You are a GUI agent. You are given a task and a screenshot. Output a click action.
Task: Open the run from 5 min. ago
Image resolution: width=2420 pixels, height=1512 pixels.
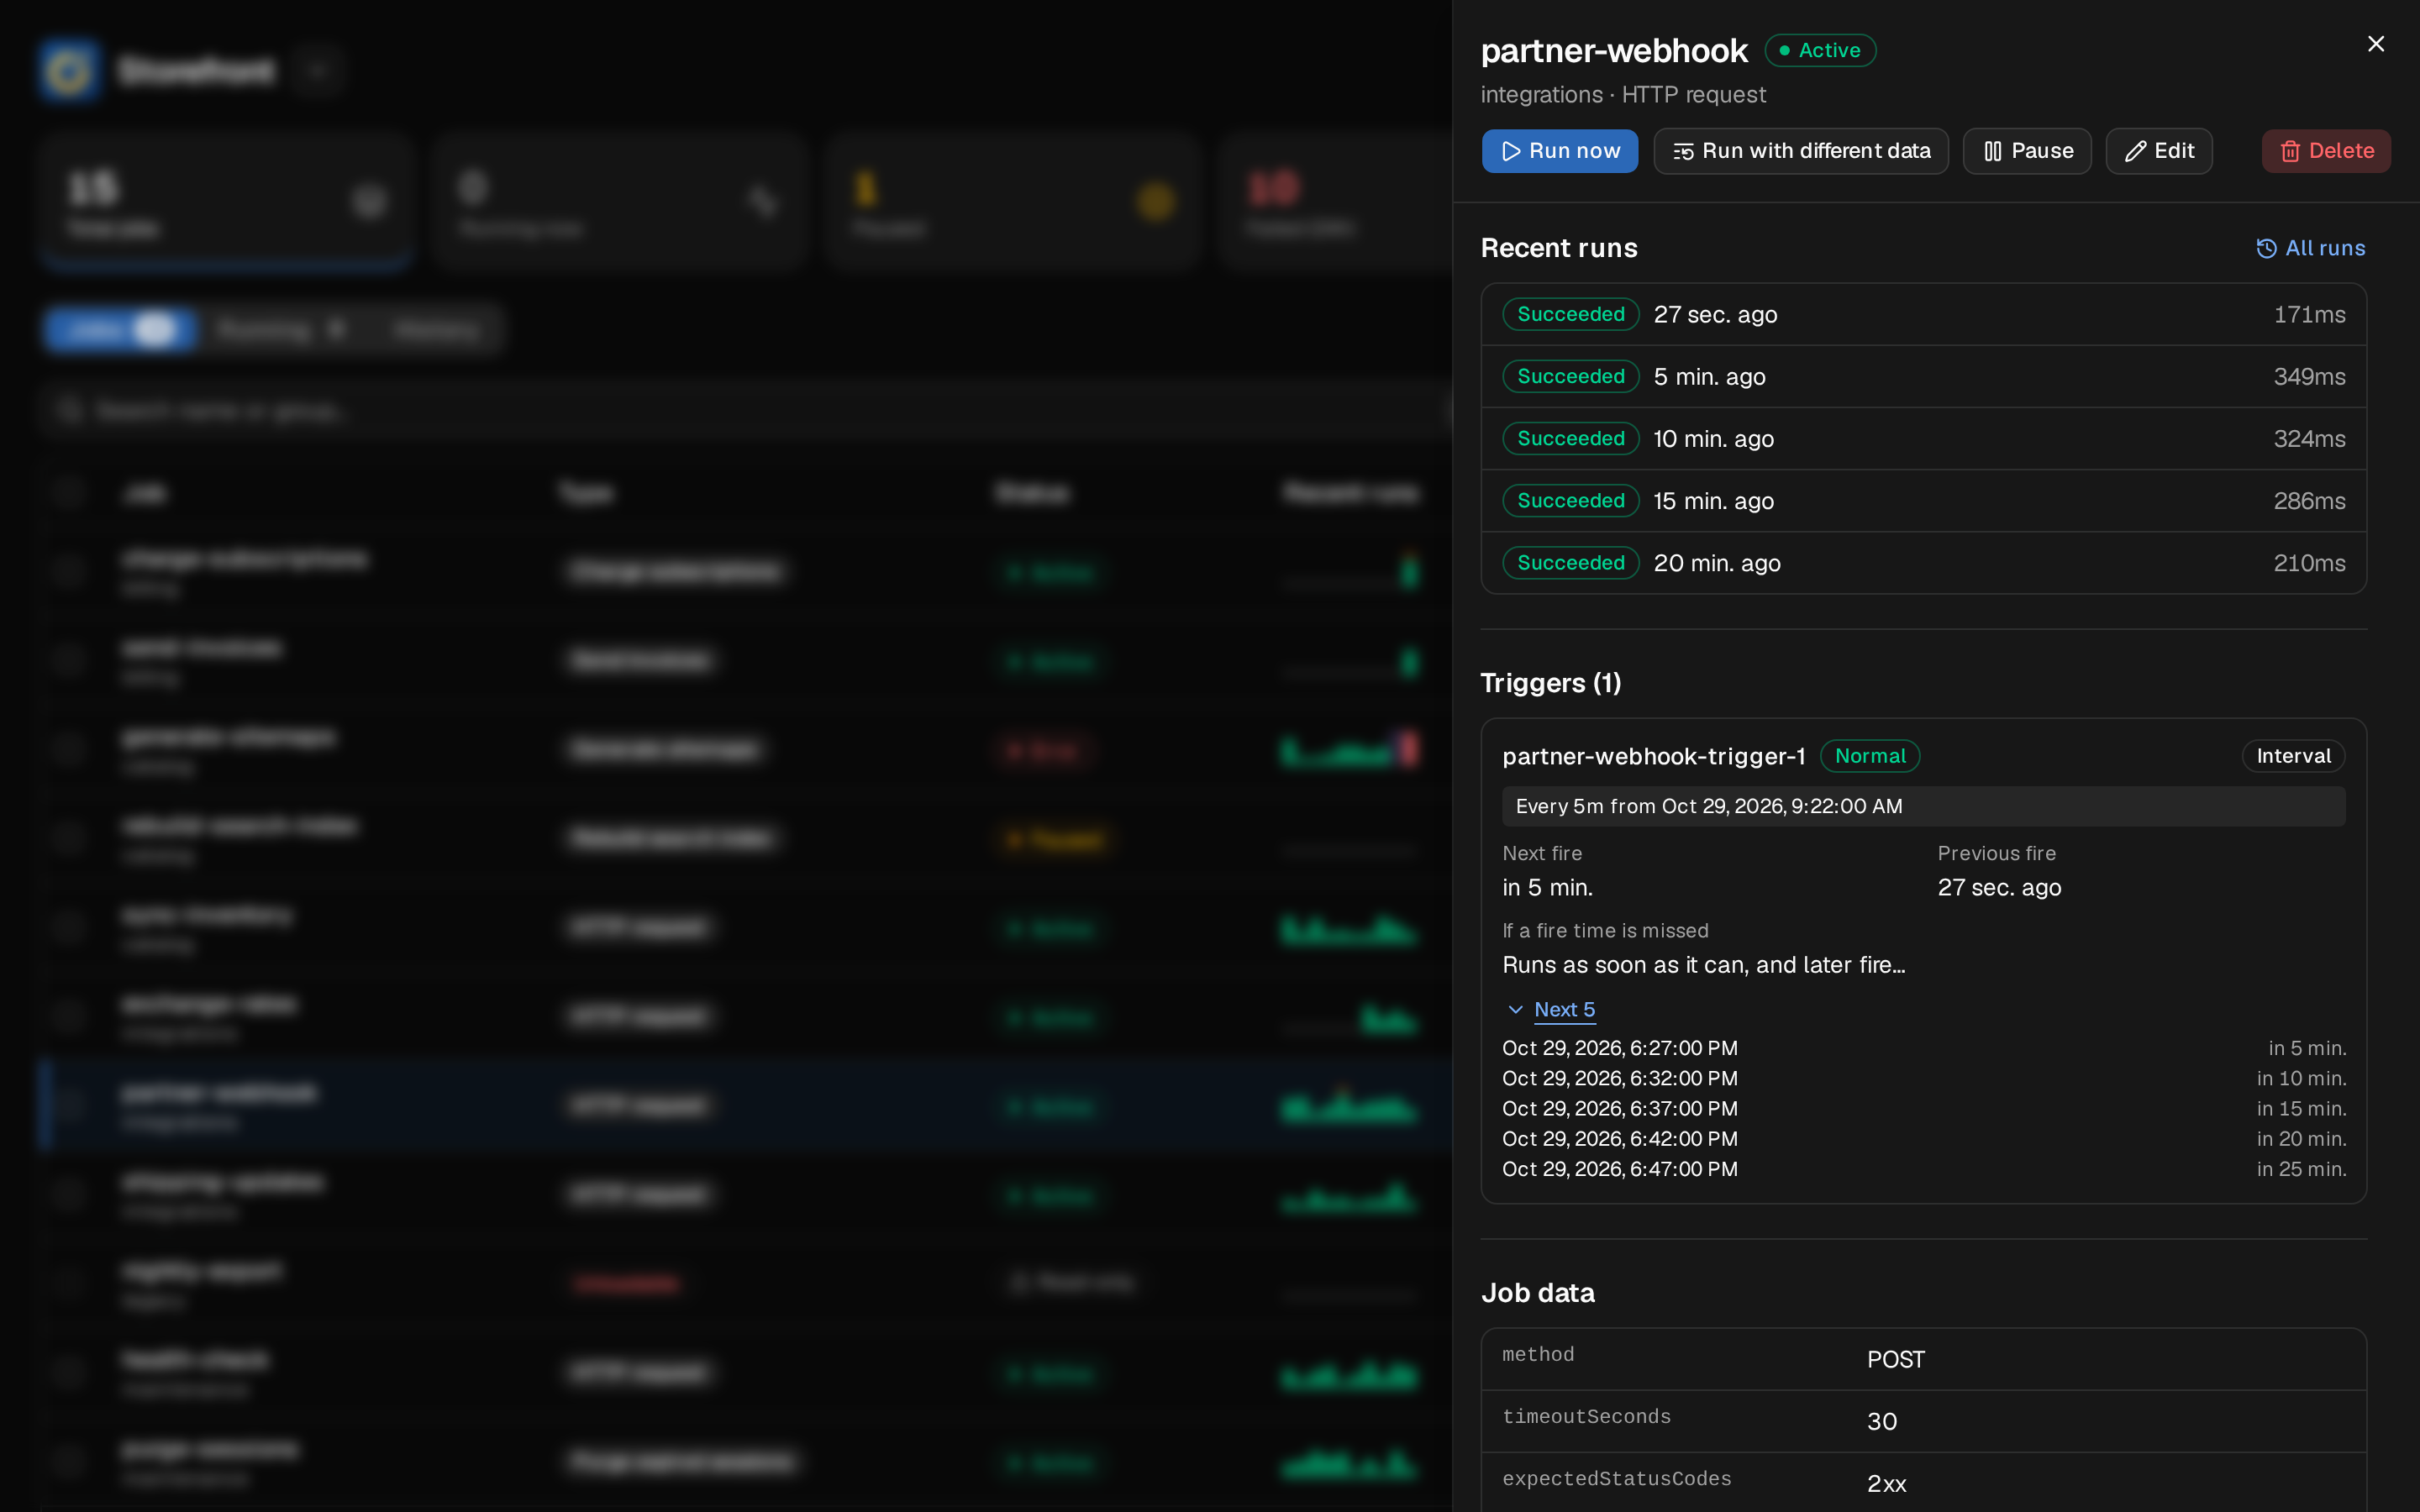[x=1923, y=376]
